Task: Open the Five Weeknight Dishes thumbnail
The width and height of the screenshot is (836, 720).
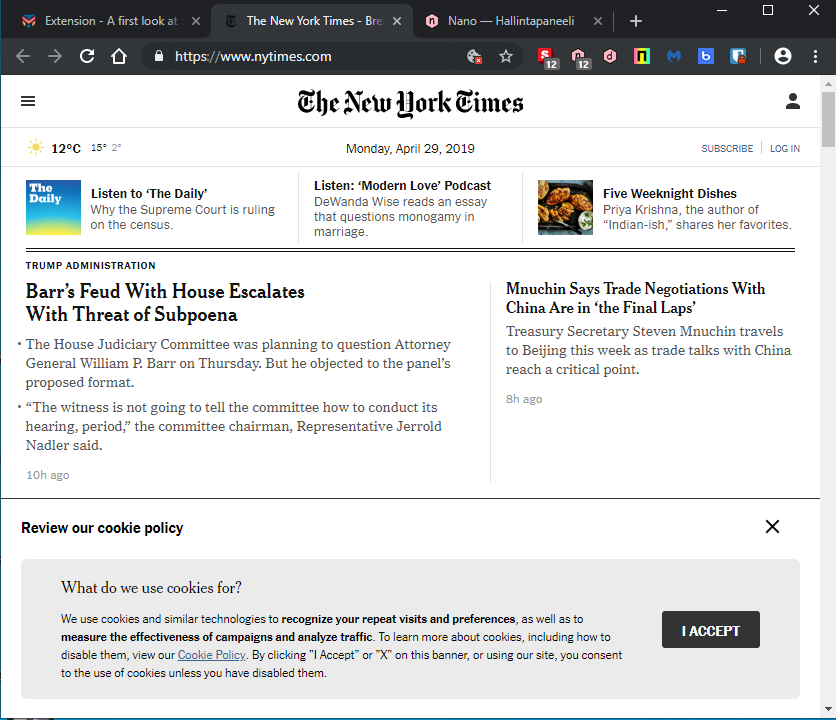Action: click(x=565, y=207)
